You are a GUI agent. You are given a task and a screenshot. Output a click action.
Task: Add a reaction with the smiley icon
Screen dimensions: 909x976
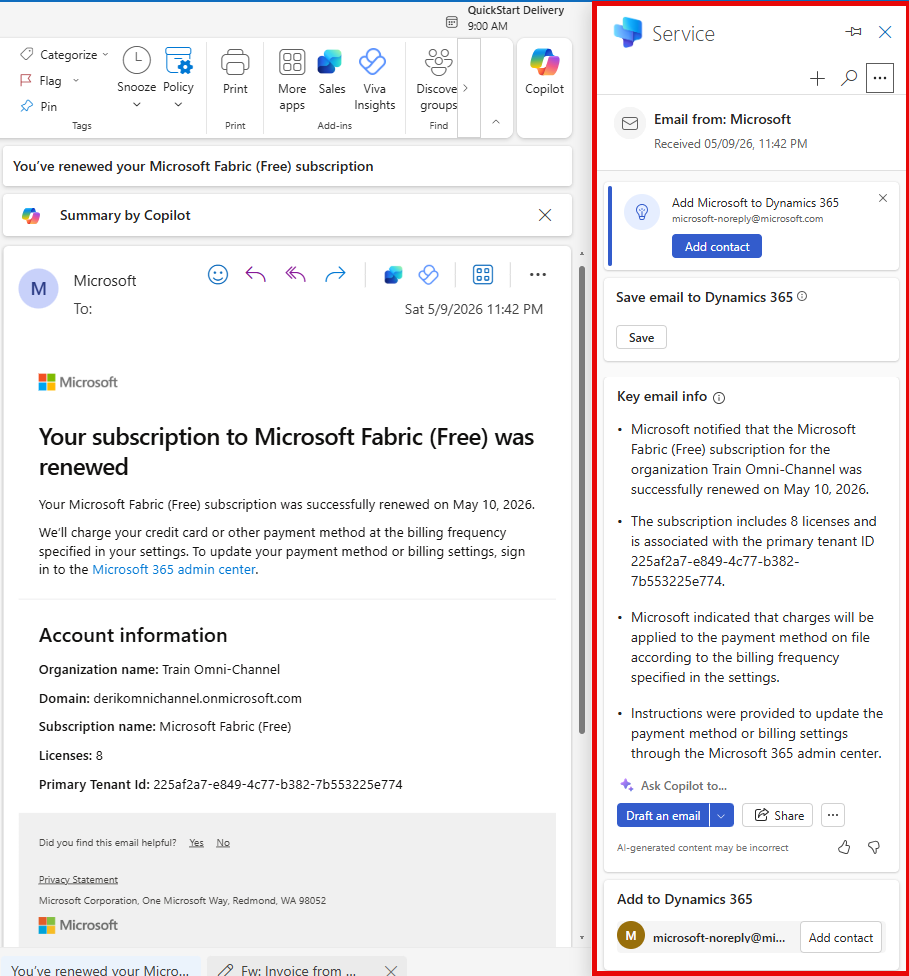point(218,274)
